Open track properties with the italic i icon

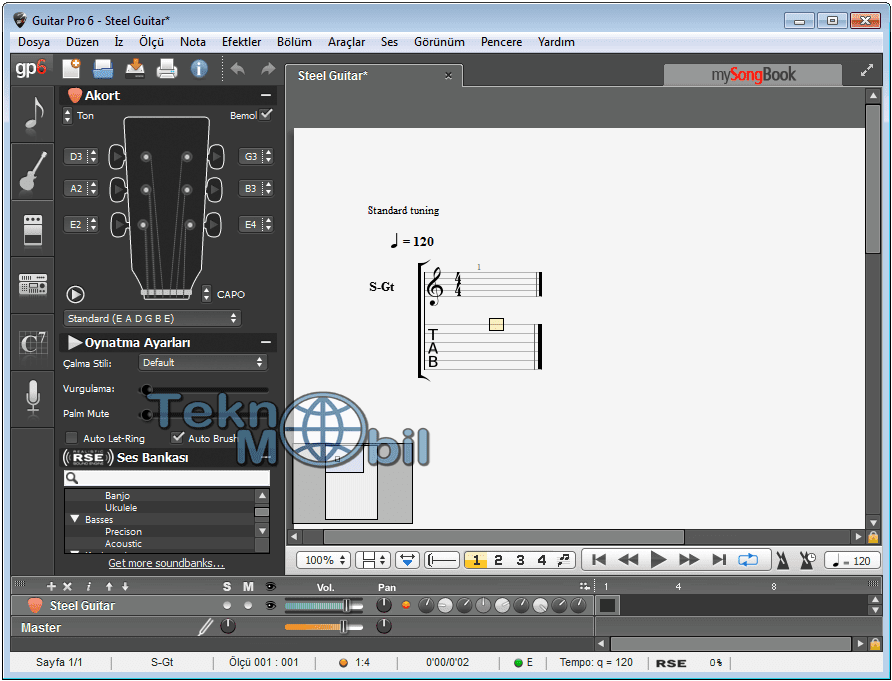click(88, 586)
